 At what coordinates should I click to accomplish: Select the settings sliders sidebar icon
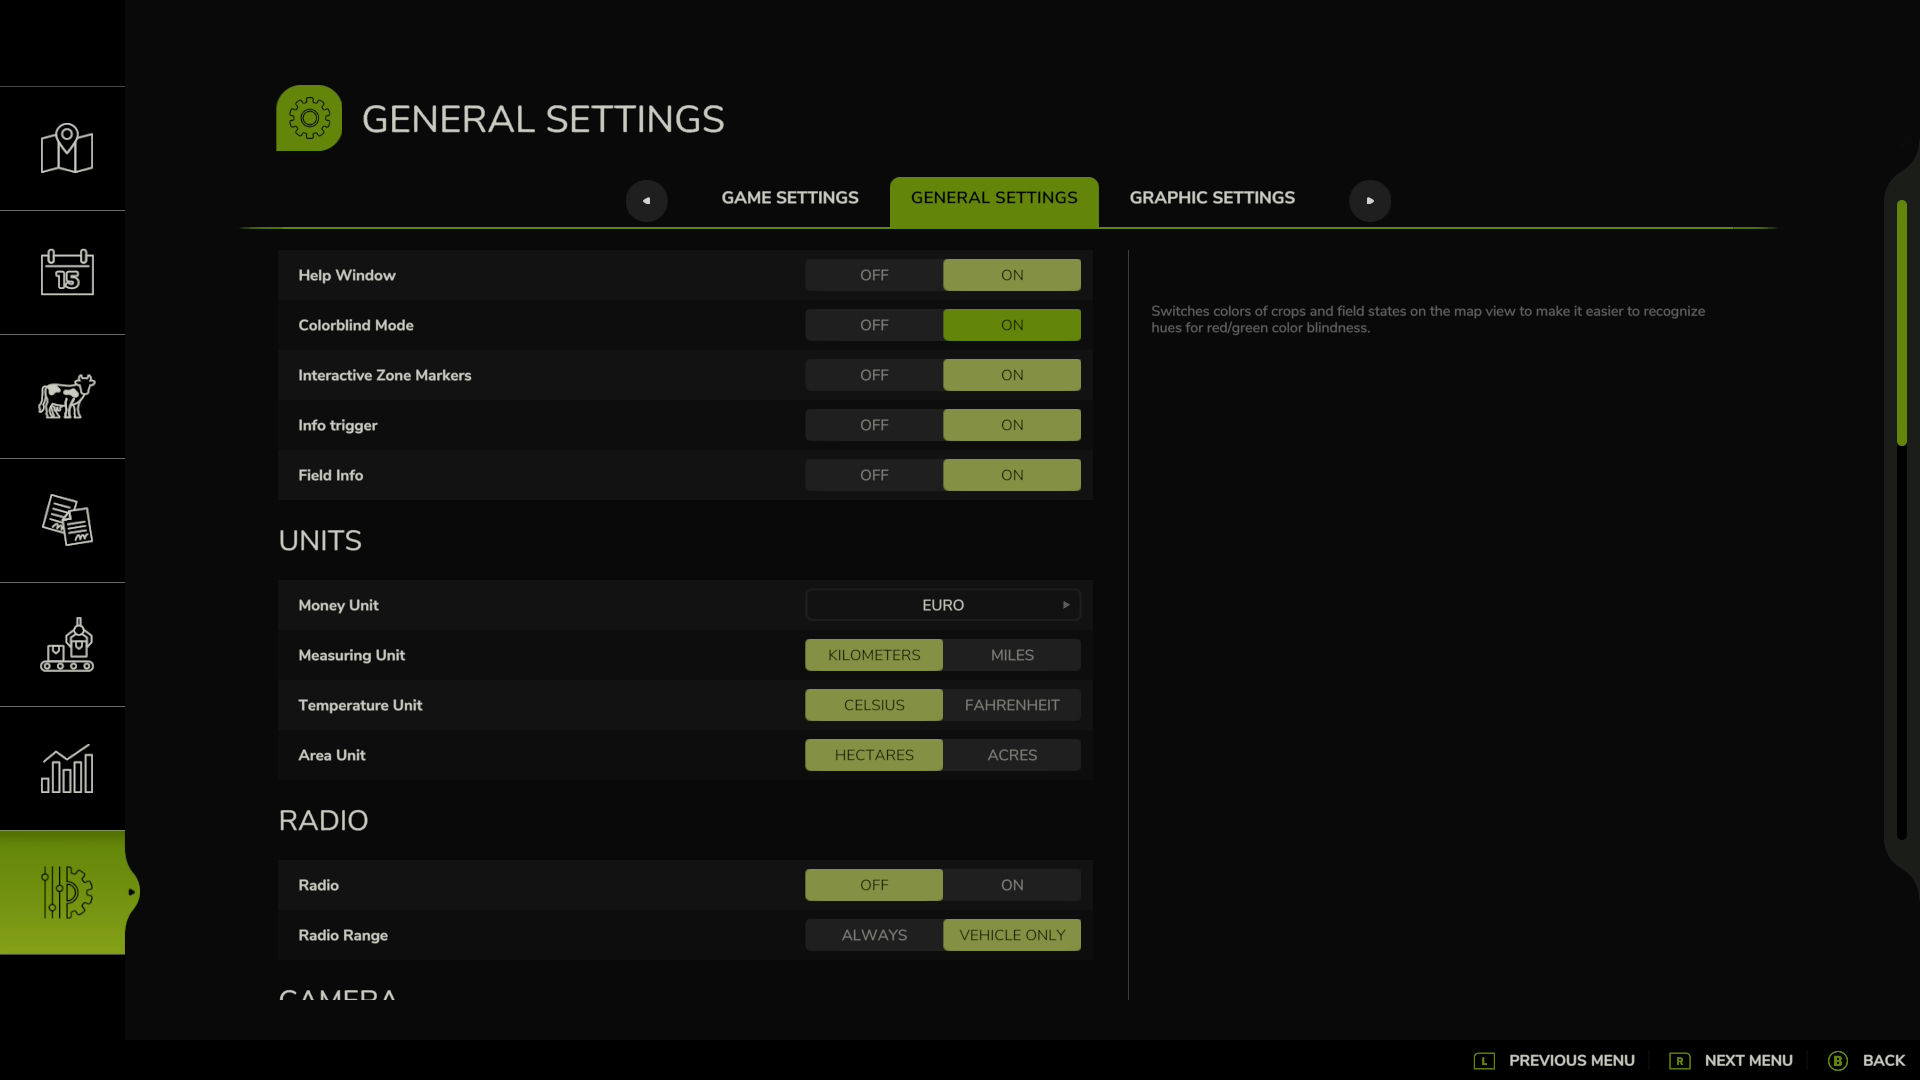(66, 892)
